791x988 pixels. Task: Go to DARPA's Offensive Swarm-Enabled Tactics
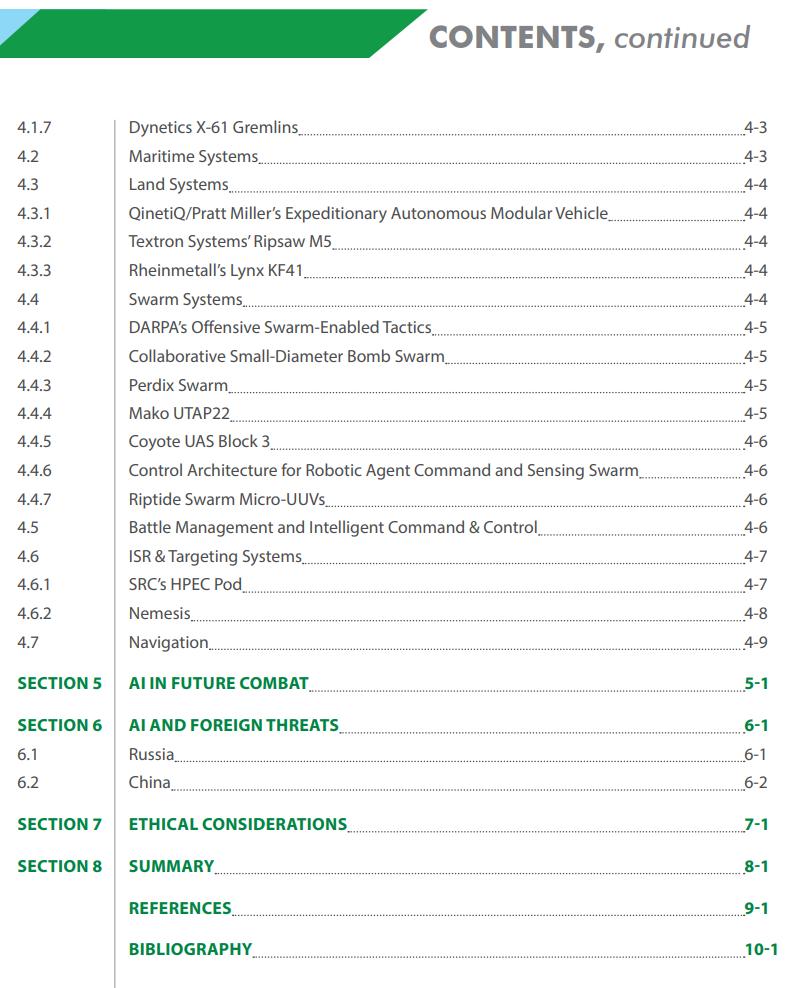[280, 328]
